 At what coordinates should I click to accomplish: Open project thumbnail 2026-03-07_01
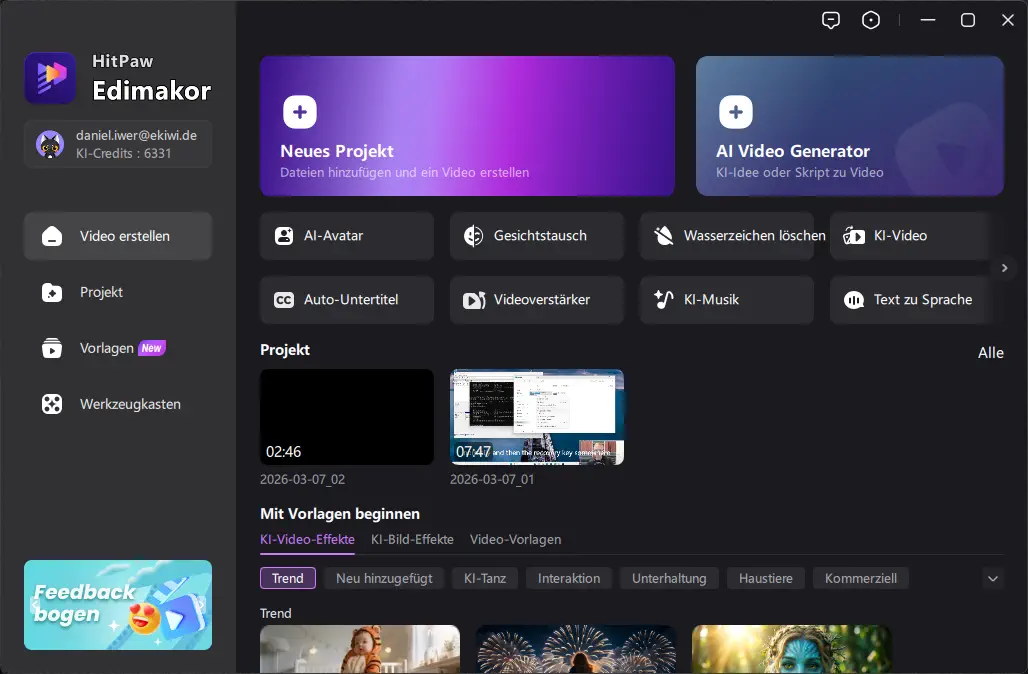pyautogui.click(x=537, y=417)
